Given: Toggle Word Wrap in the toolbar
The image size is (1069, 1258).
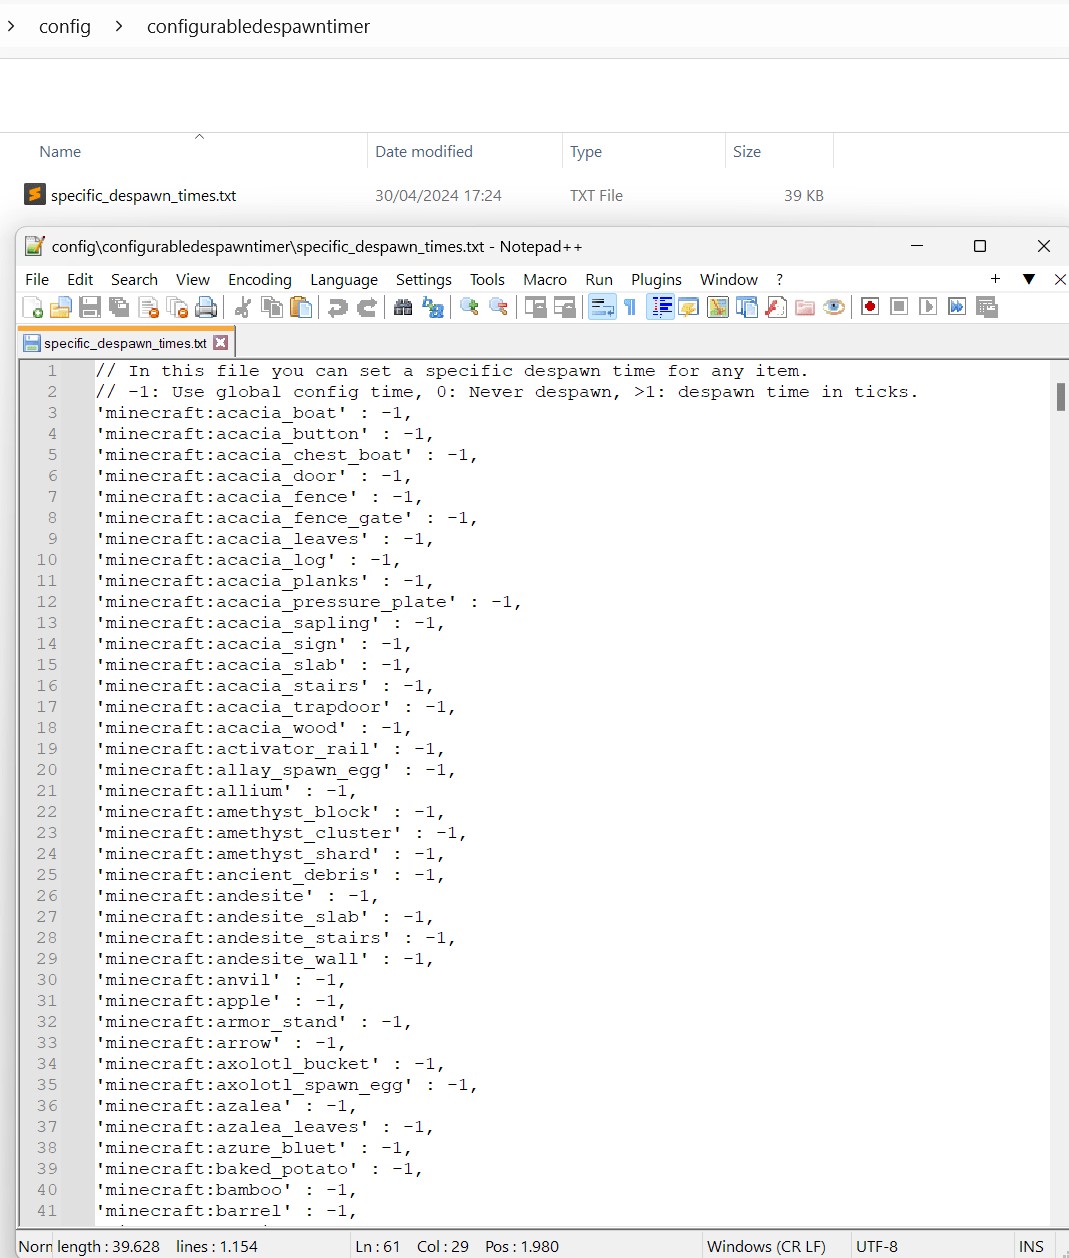Looking at the screenshot, I should coord(602,307).
